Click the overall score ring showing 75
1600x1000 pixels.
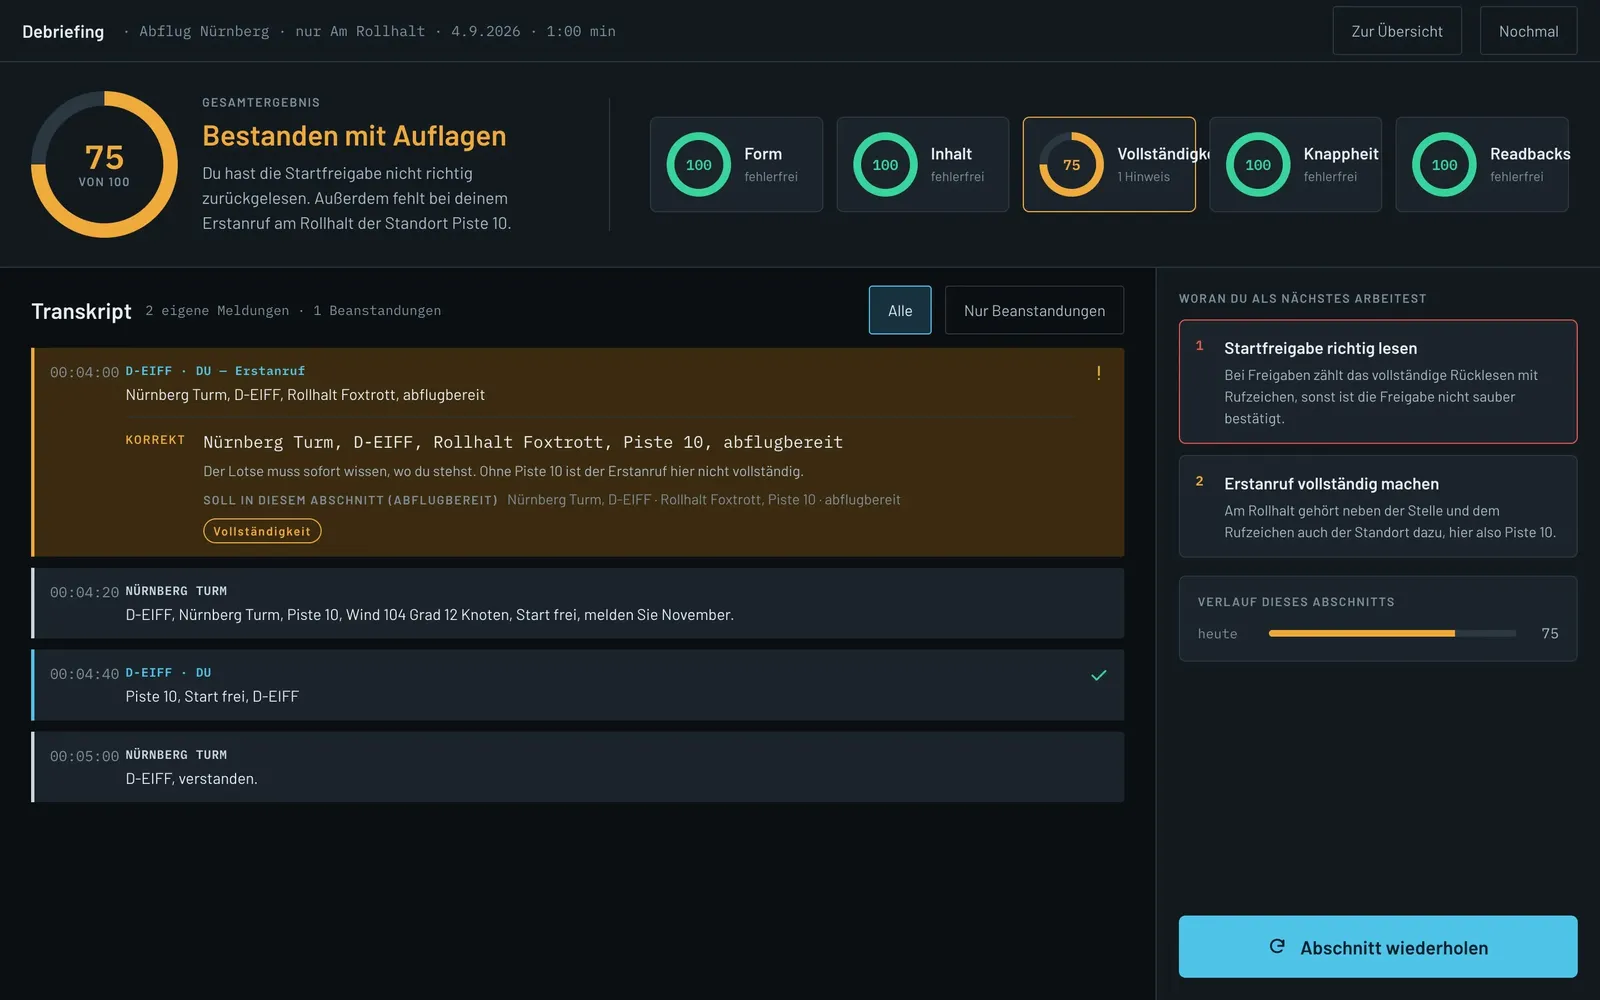point(104,165)
